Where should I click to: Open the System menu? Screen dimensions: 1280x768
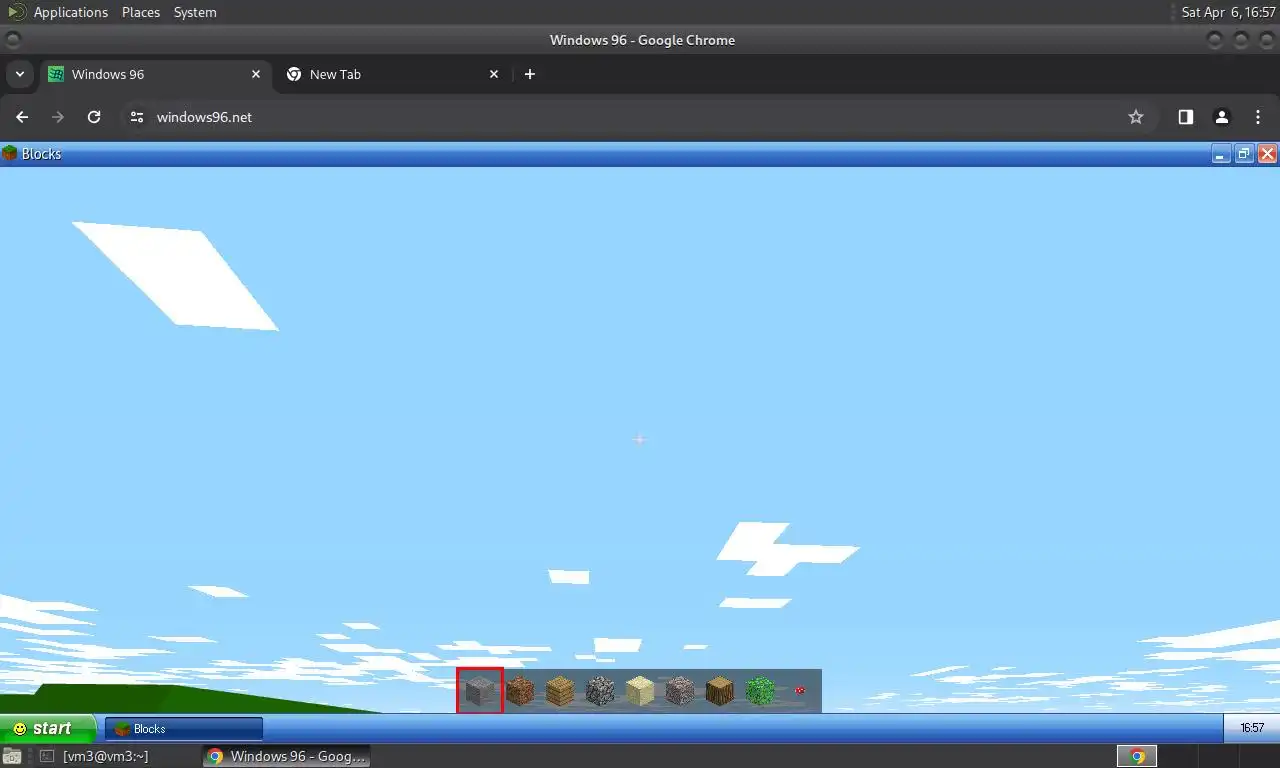[195, 12]
